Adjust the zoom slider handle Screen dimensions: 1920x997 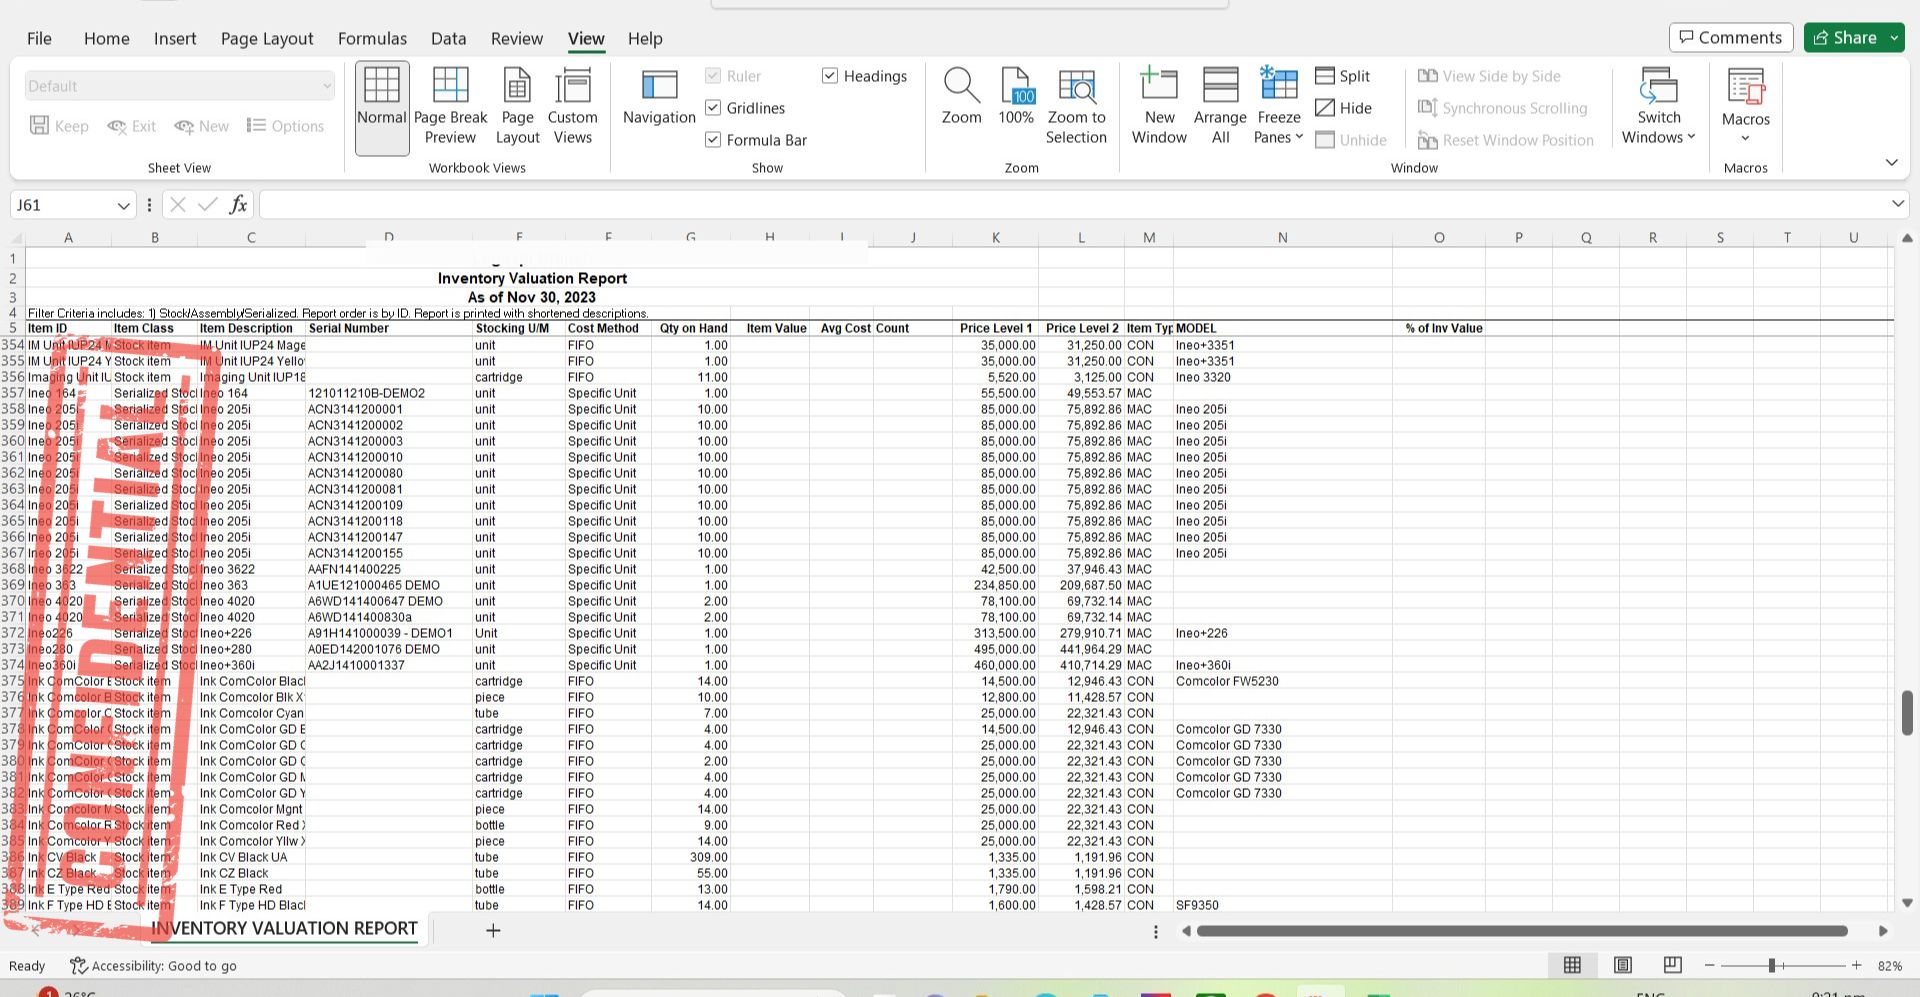coord(1771,965)
